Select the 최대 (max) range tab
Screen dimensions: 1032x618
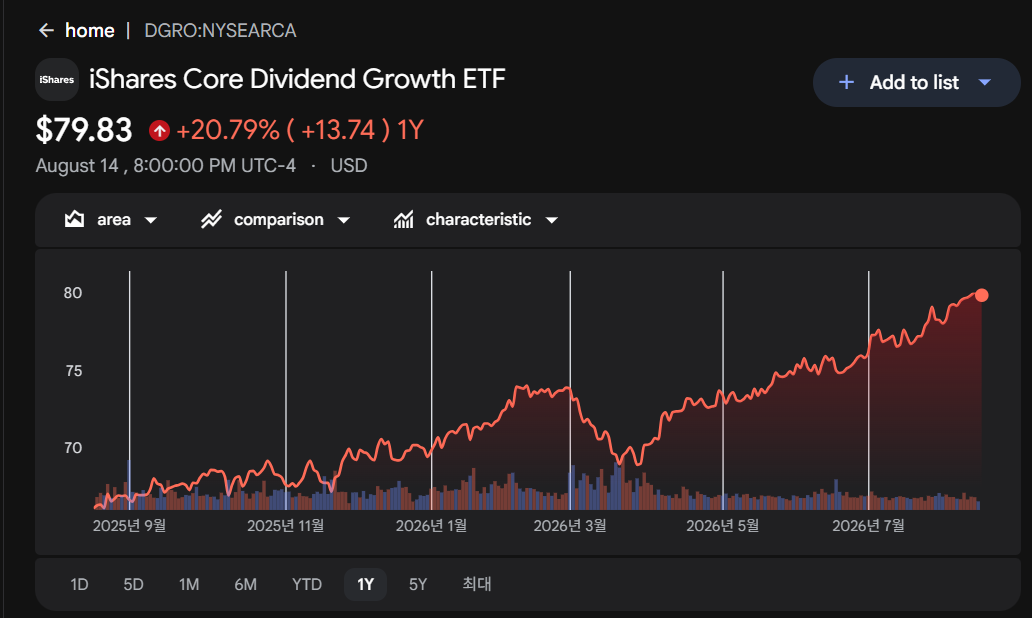[477, 584]
